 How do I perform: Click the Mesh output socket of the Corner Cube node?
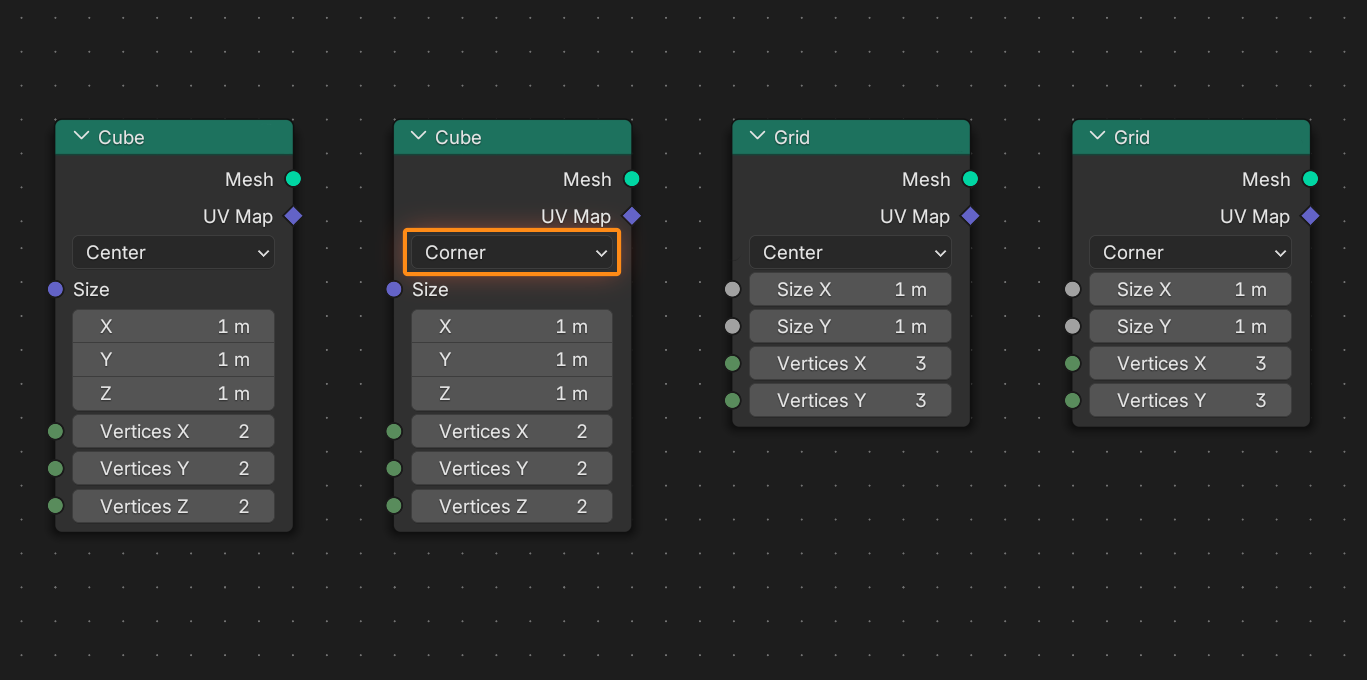click(632, 179)
